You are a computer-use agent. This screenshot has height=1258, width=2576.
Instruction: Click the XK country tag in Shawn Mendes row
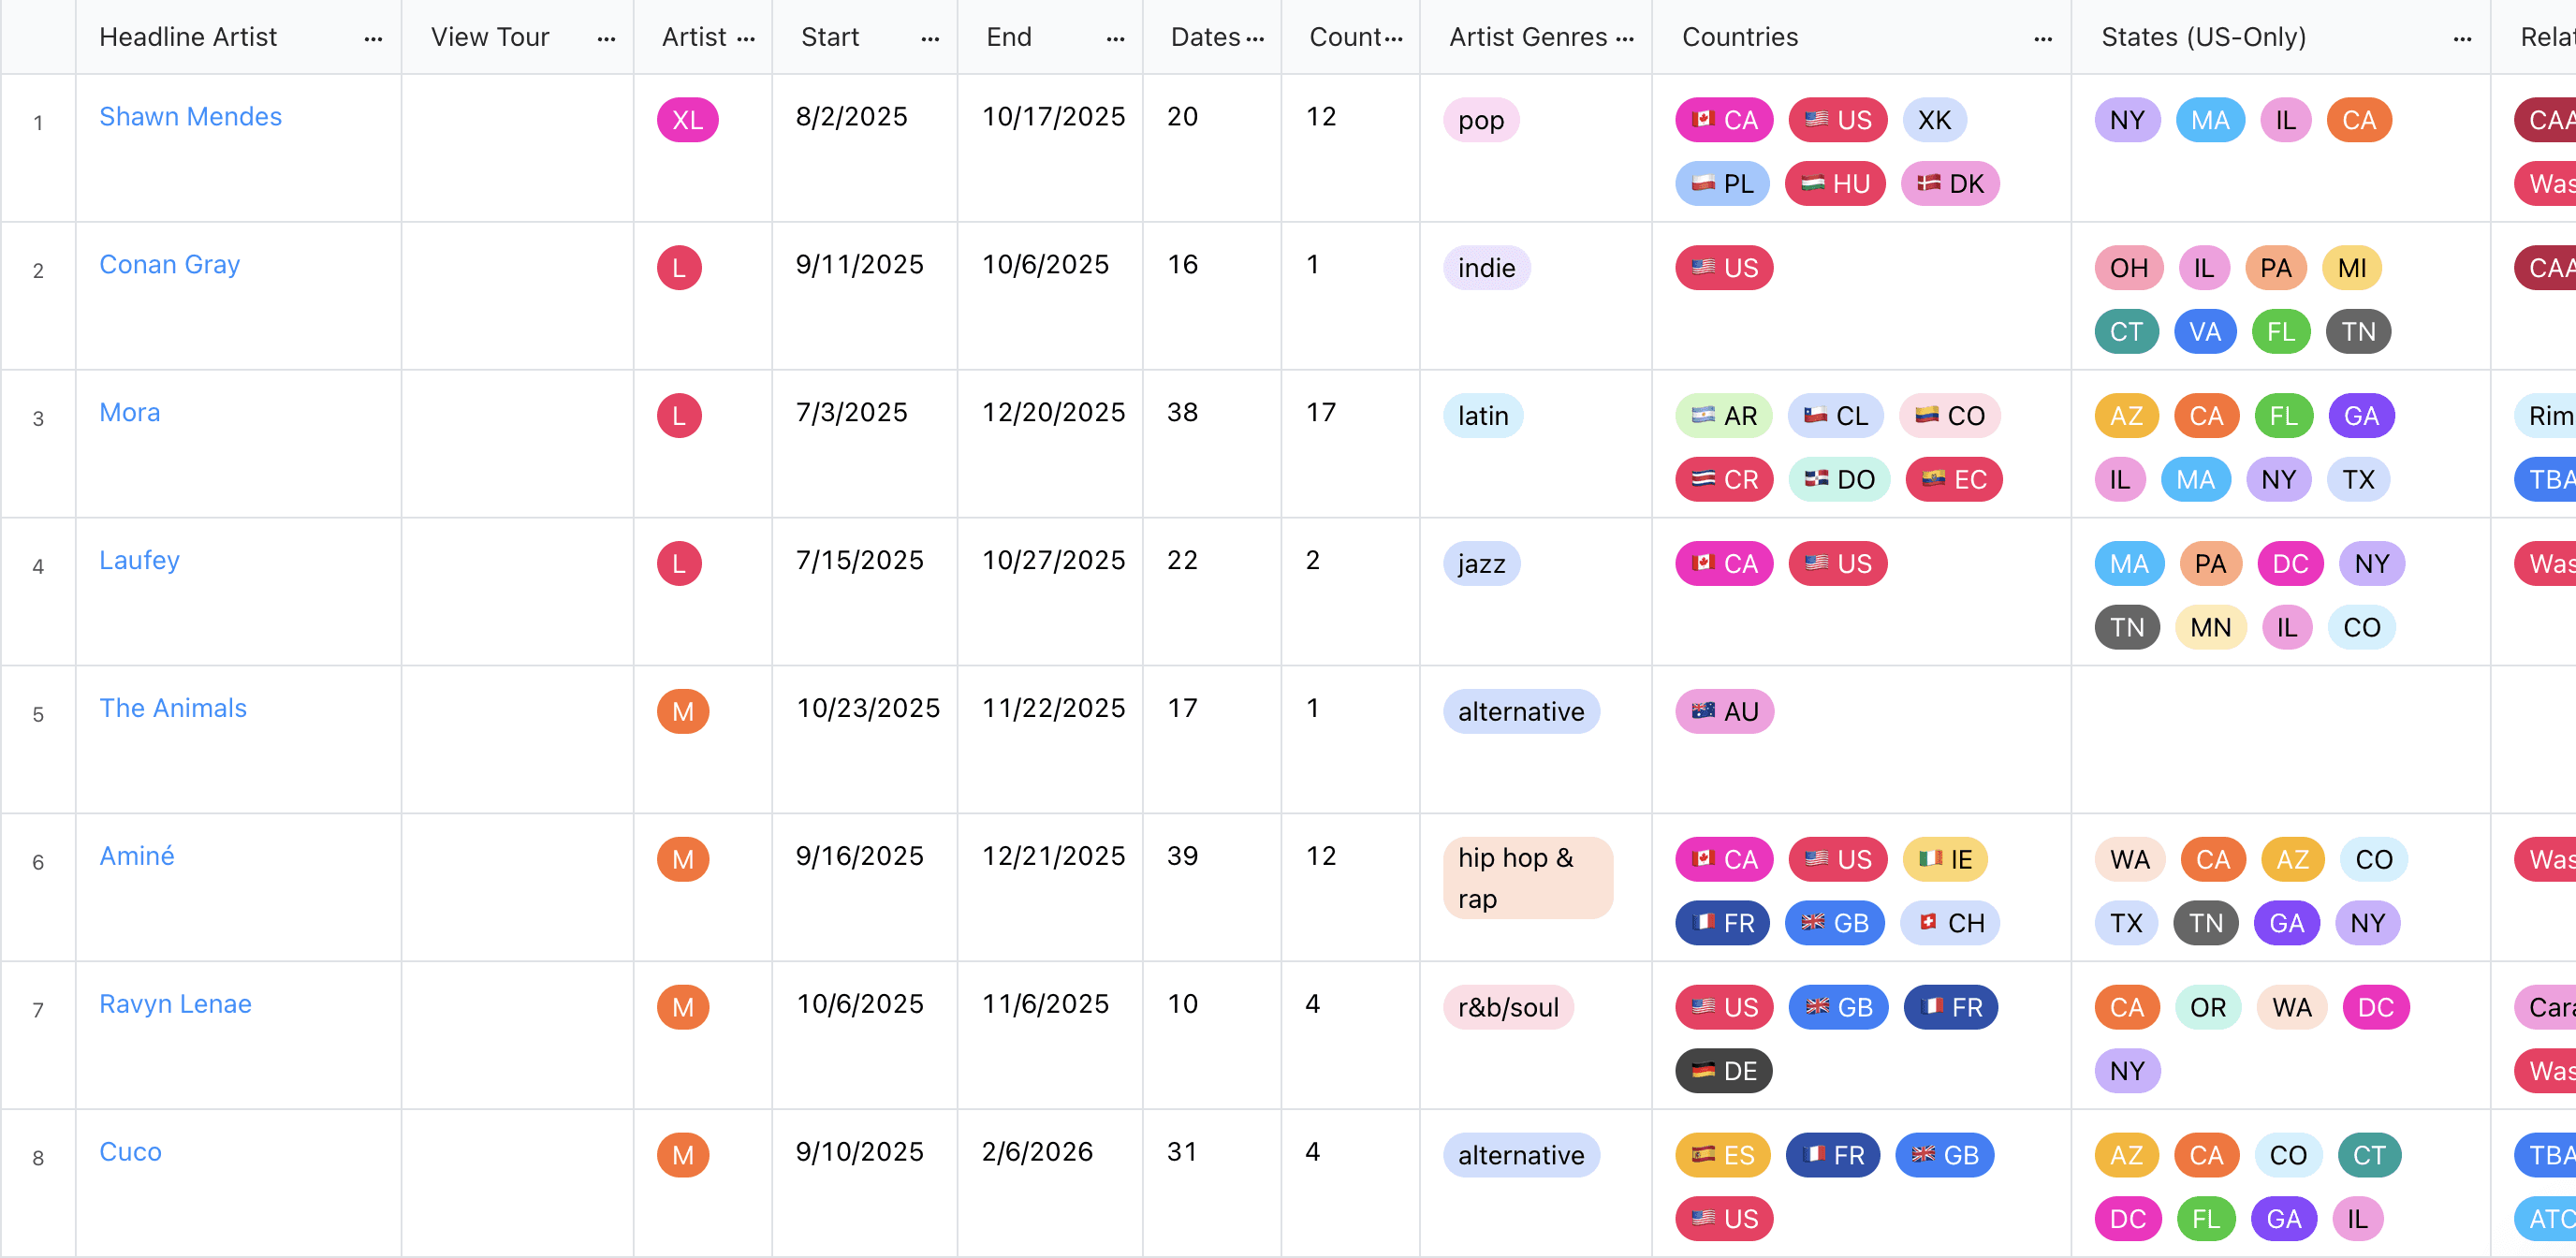[x=1934, y=120]
